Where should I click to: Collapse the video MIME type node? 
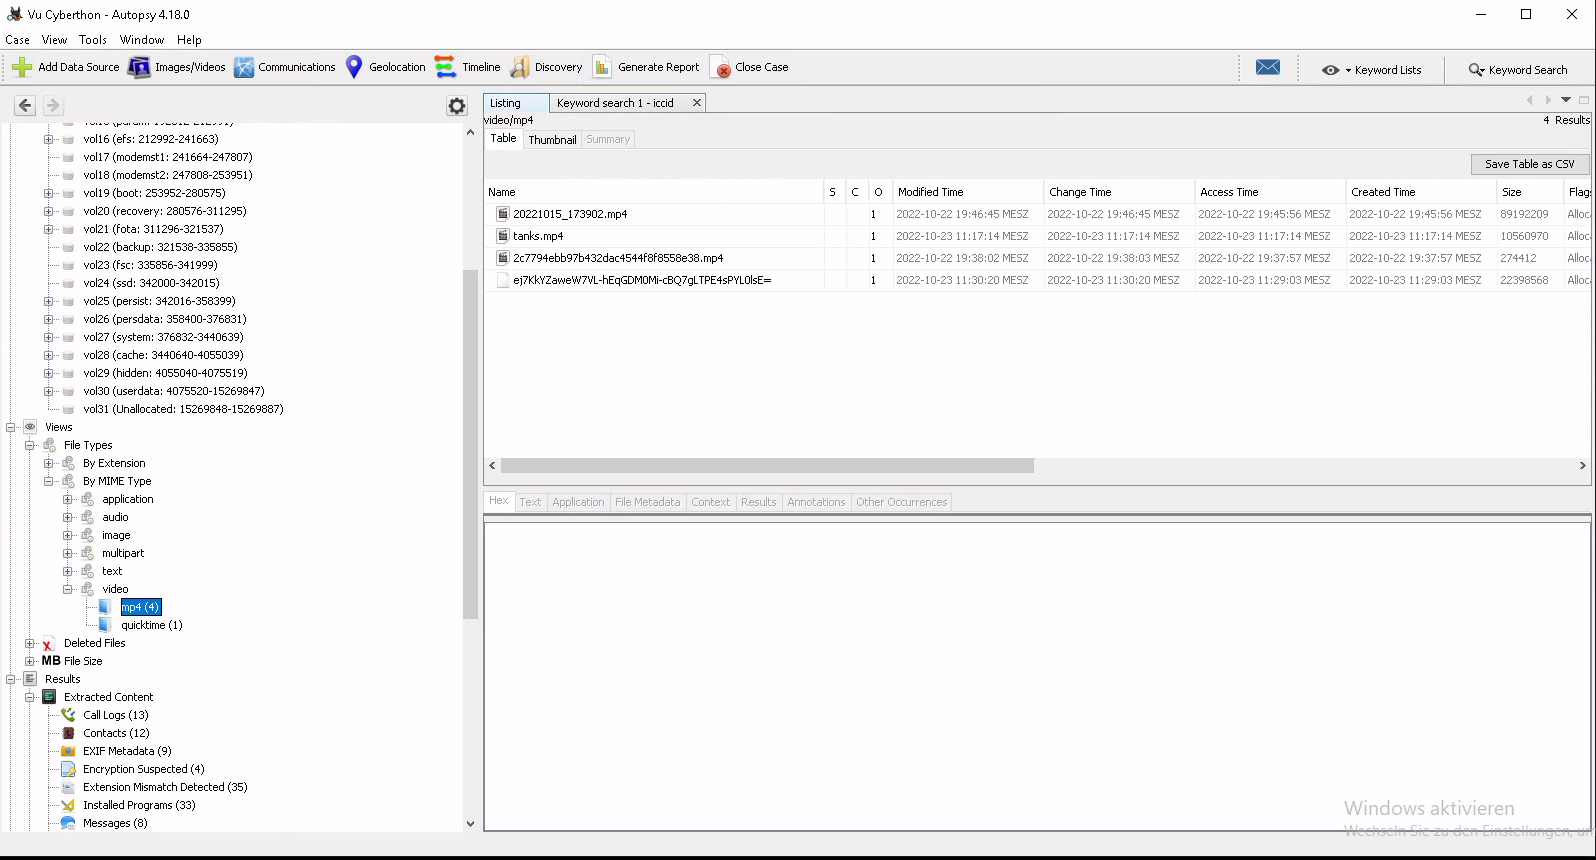click(x=67, y=589)
